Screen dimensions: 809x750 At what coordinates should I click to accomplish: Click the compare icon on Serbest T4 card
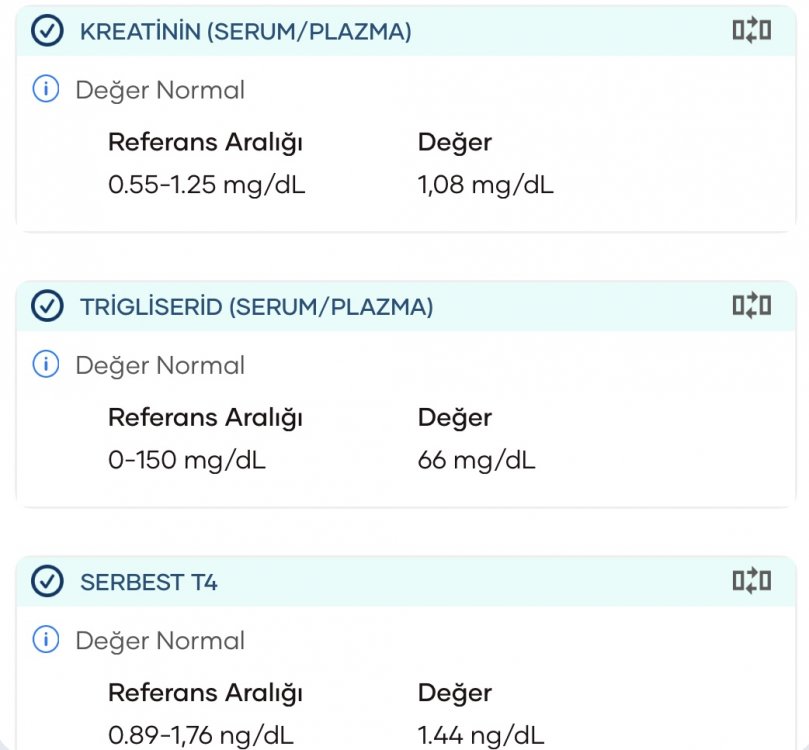[752, 581]
